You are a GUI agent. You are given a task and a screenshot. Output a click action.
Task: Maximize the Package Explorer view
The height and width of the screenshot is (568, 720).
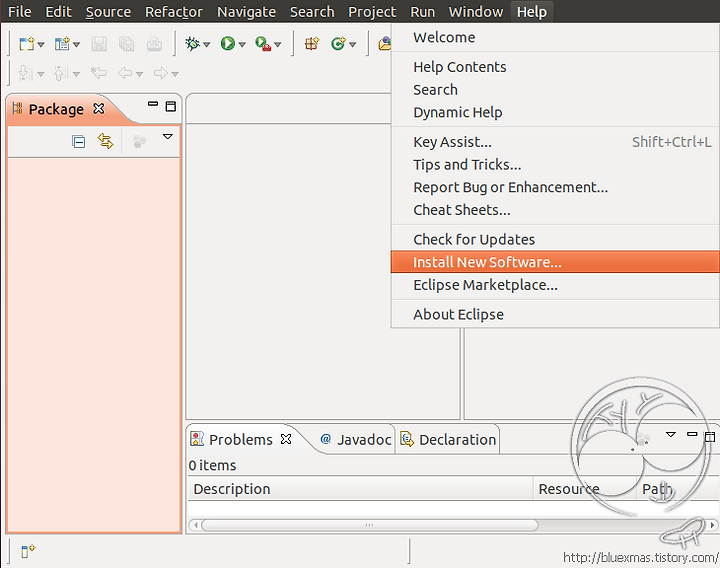171,107
